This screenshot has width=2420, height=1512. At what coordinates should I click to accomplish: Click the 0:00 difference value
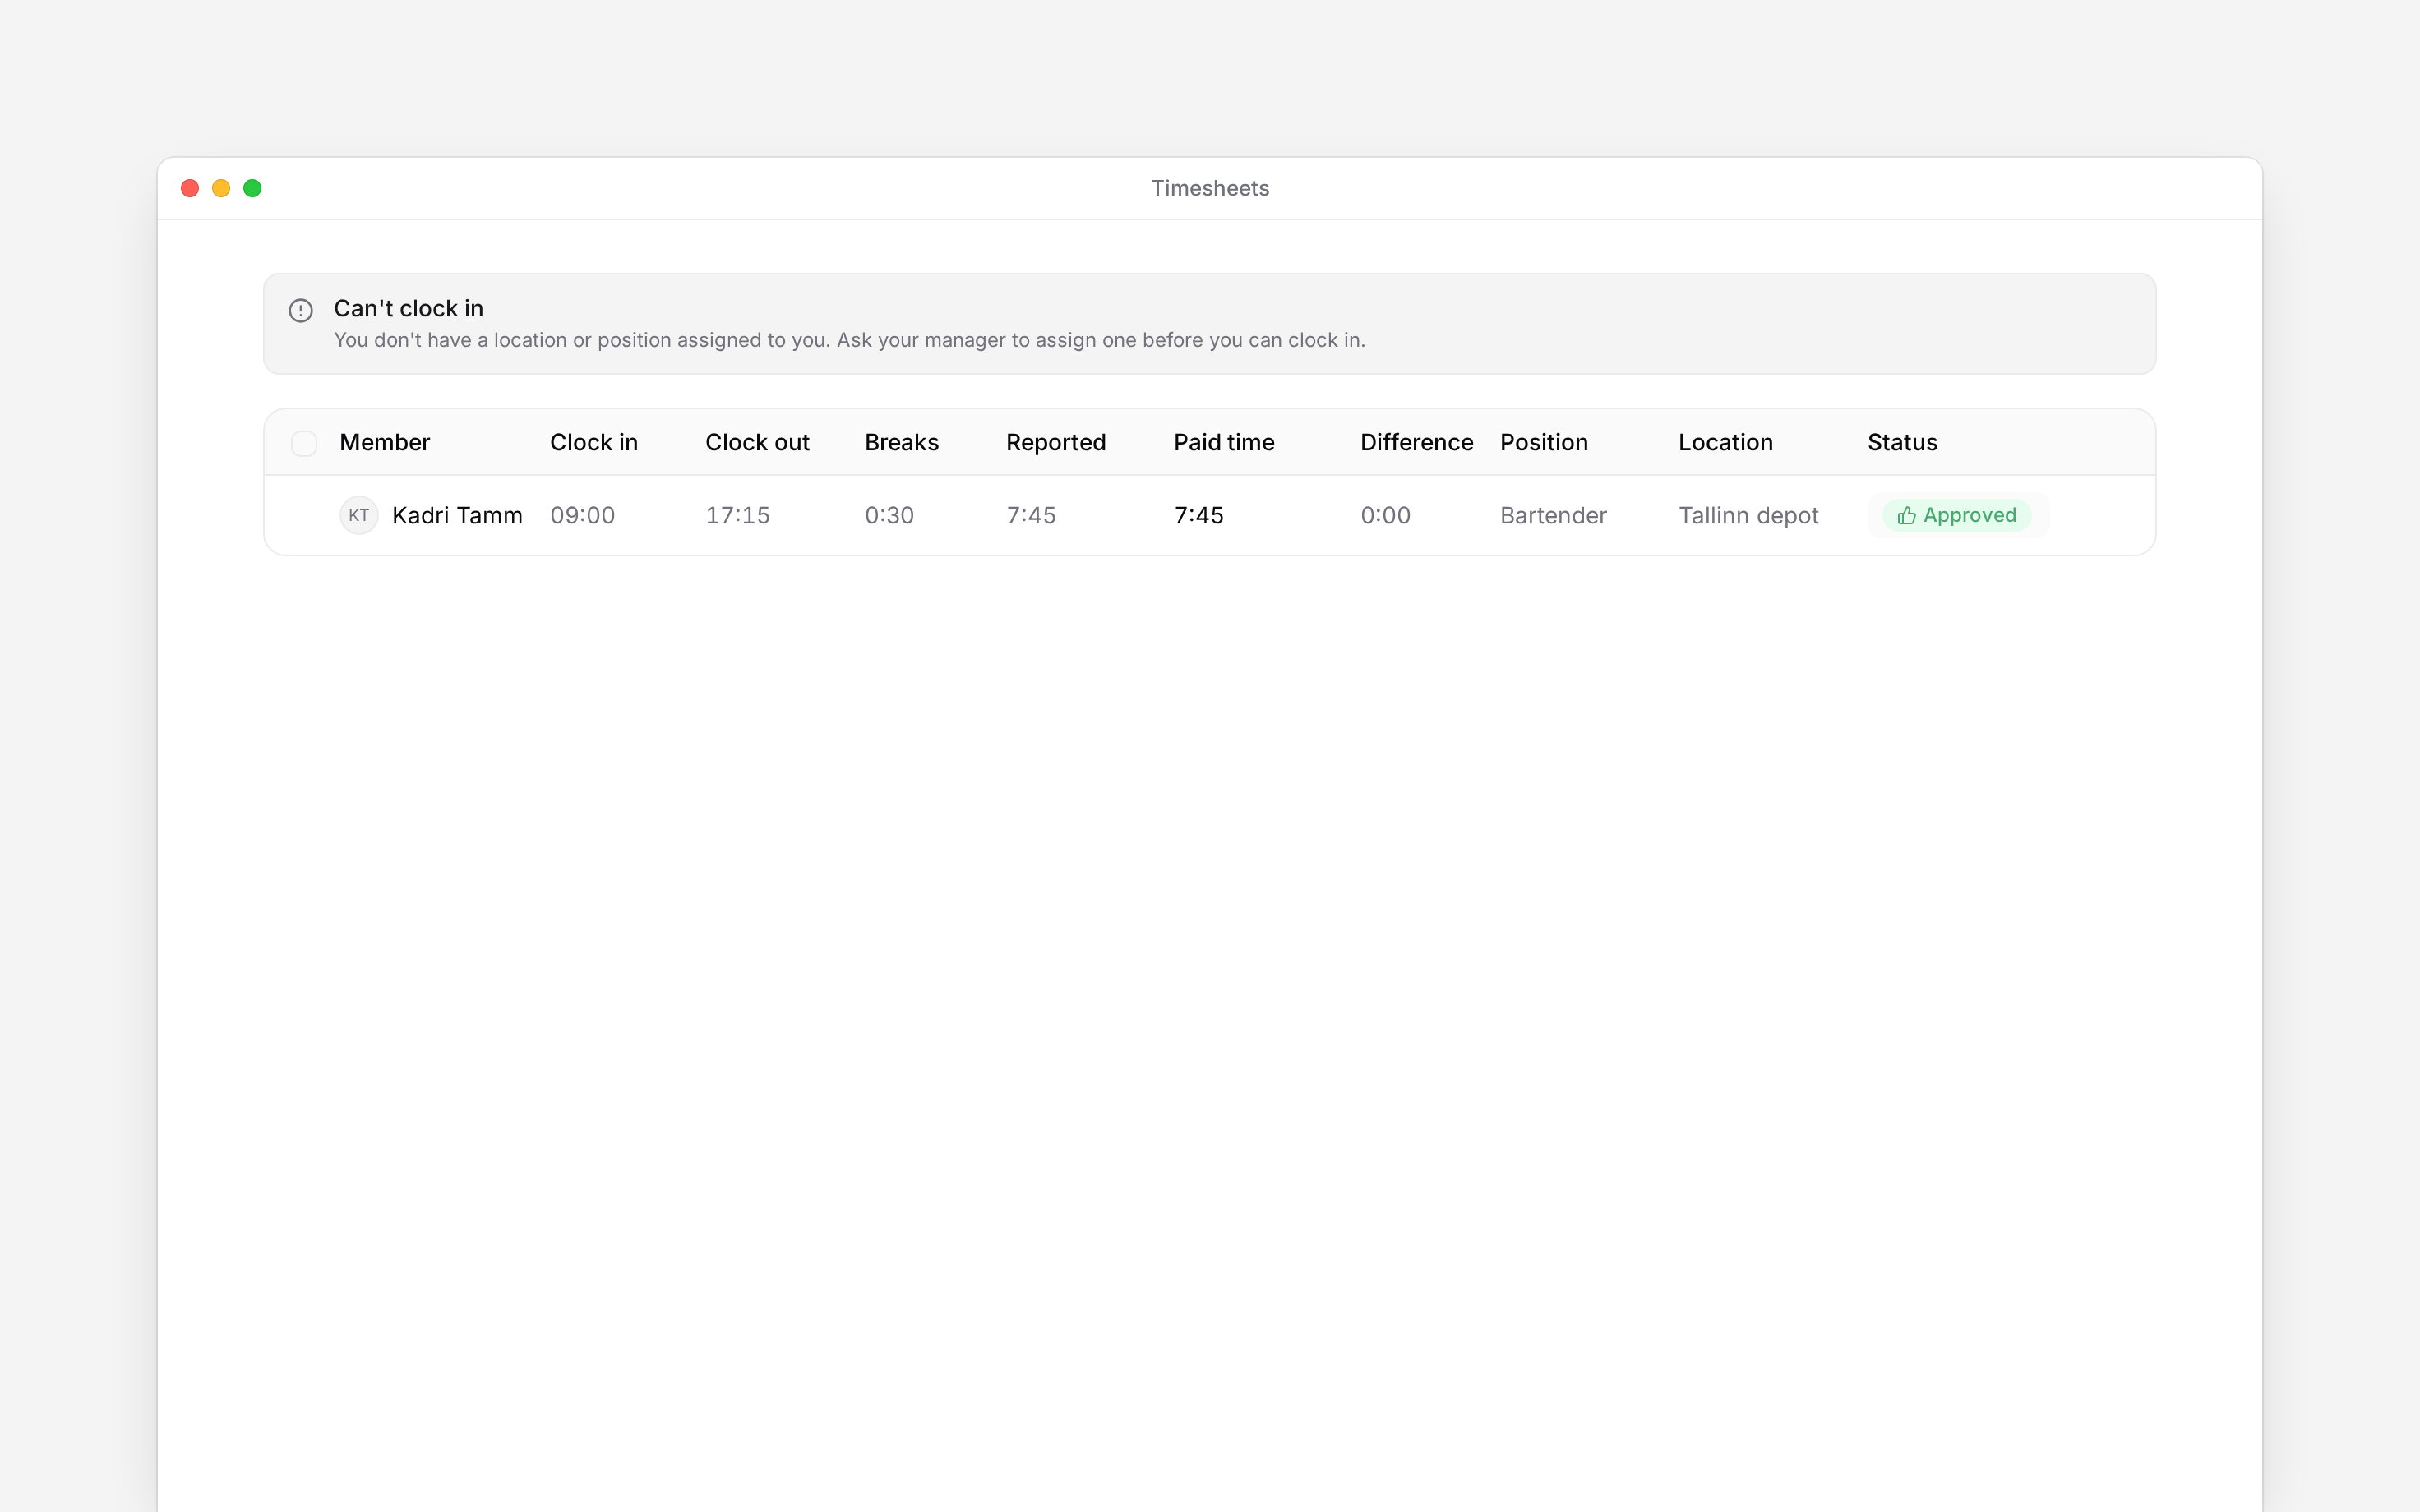[1385, 515]
